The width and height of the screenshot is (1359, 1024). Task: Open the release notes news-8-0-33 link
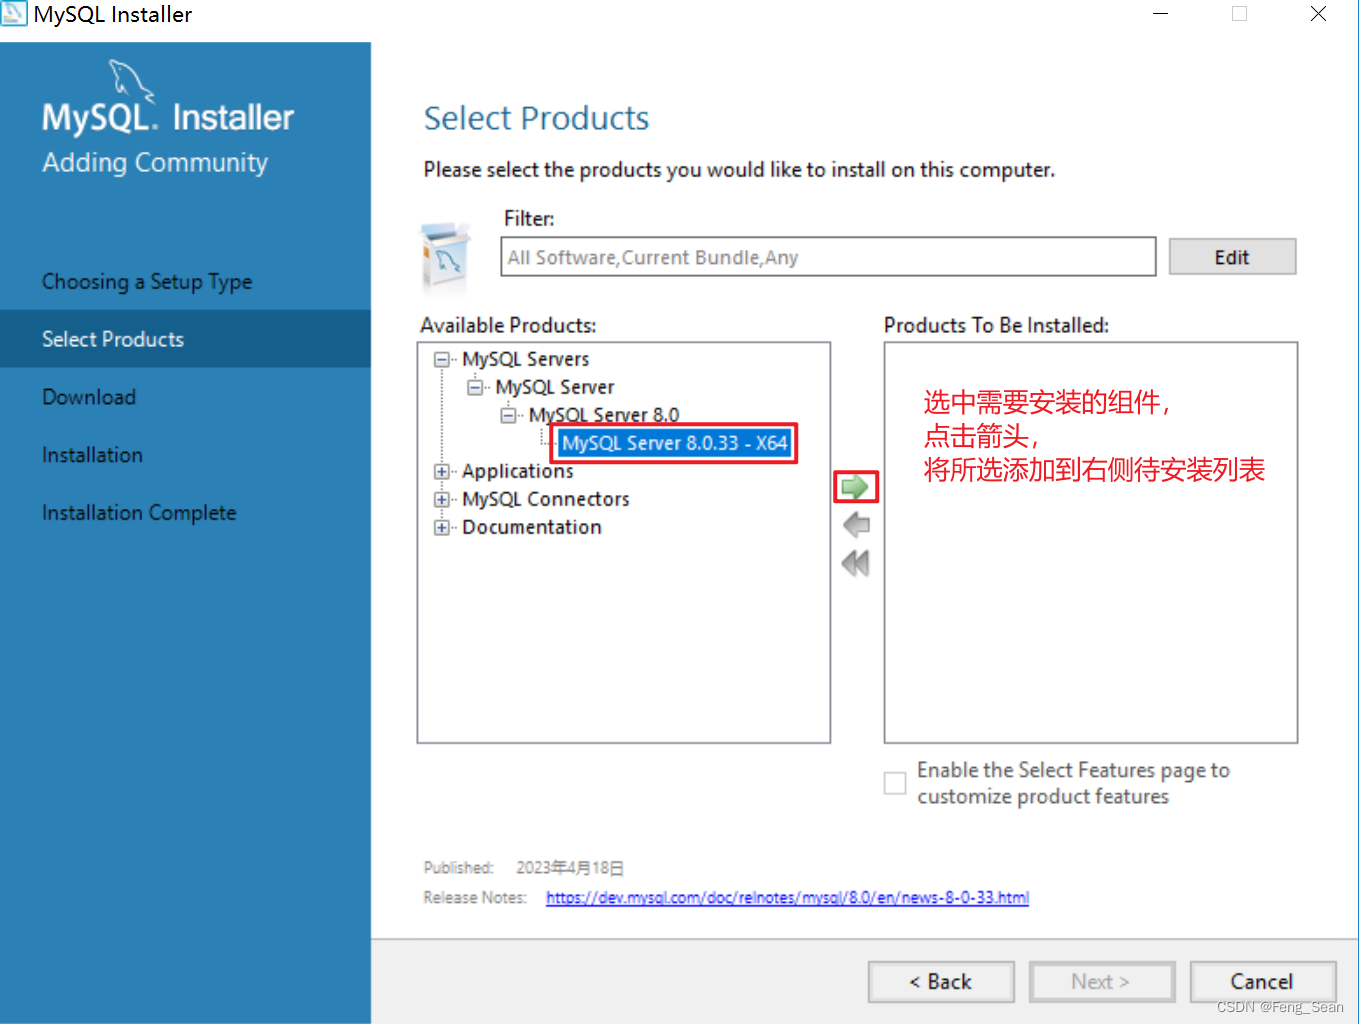coord(787,898)
